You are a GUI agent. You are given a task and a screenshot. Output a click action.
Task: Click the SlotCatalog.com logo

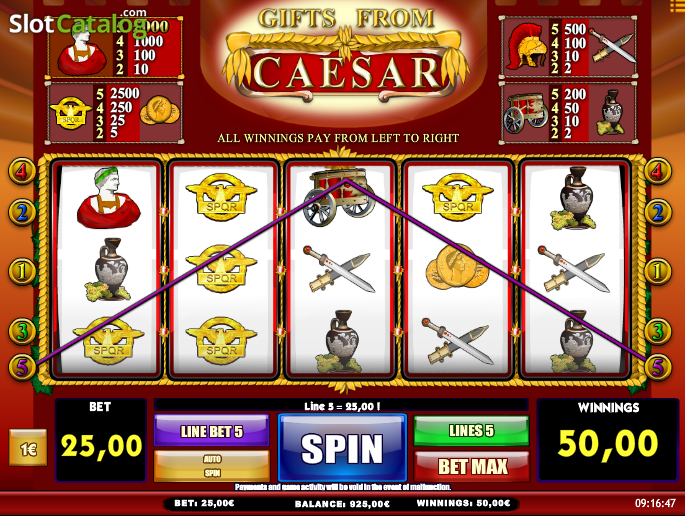click(78, 23)
